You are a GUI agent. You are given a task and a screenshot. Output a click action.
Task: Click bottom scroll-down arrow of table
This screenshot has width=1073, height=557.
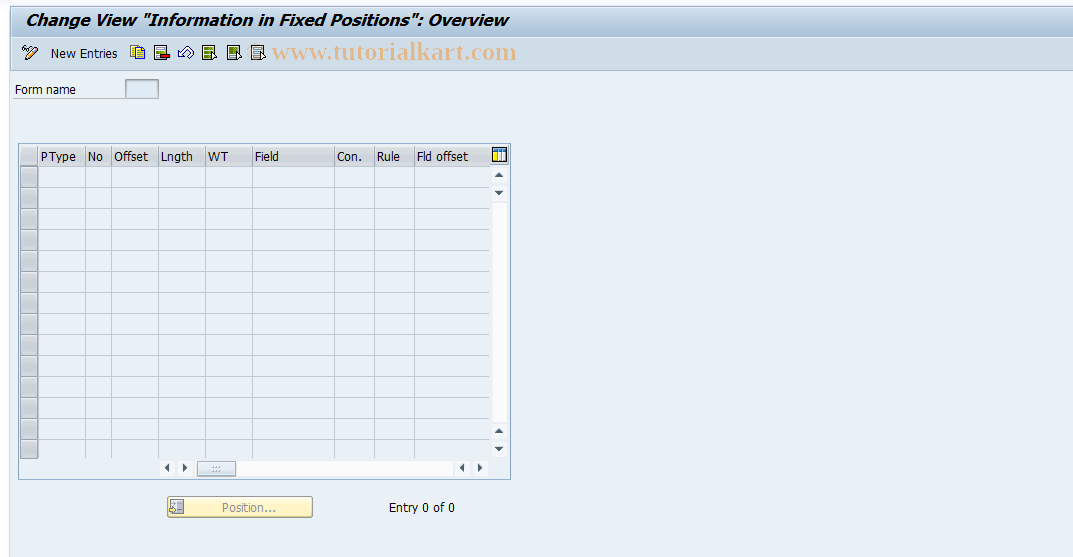pyautogui.click(x=500, y=449)
